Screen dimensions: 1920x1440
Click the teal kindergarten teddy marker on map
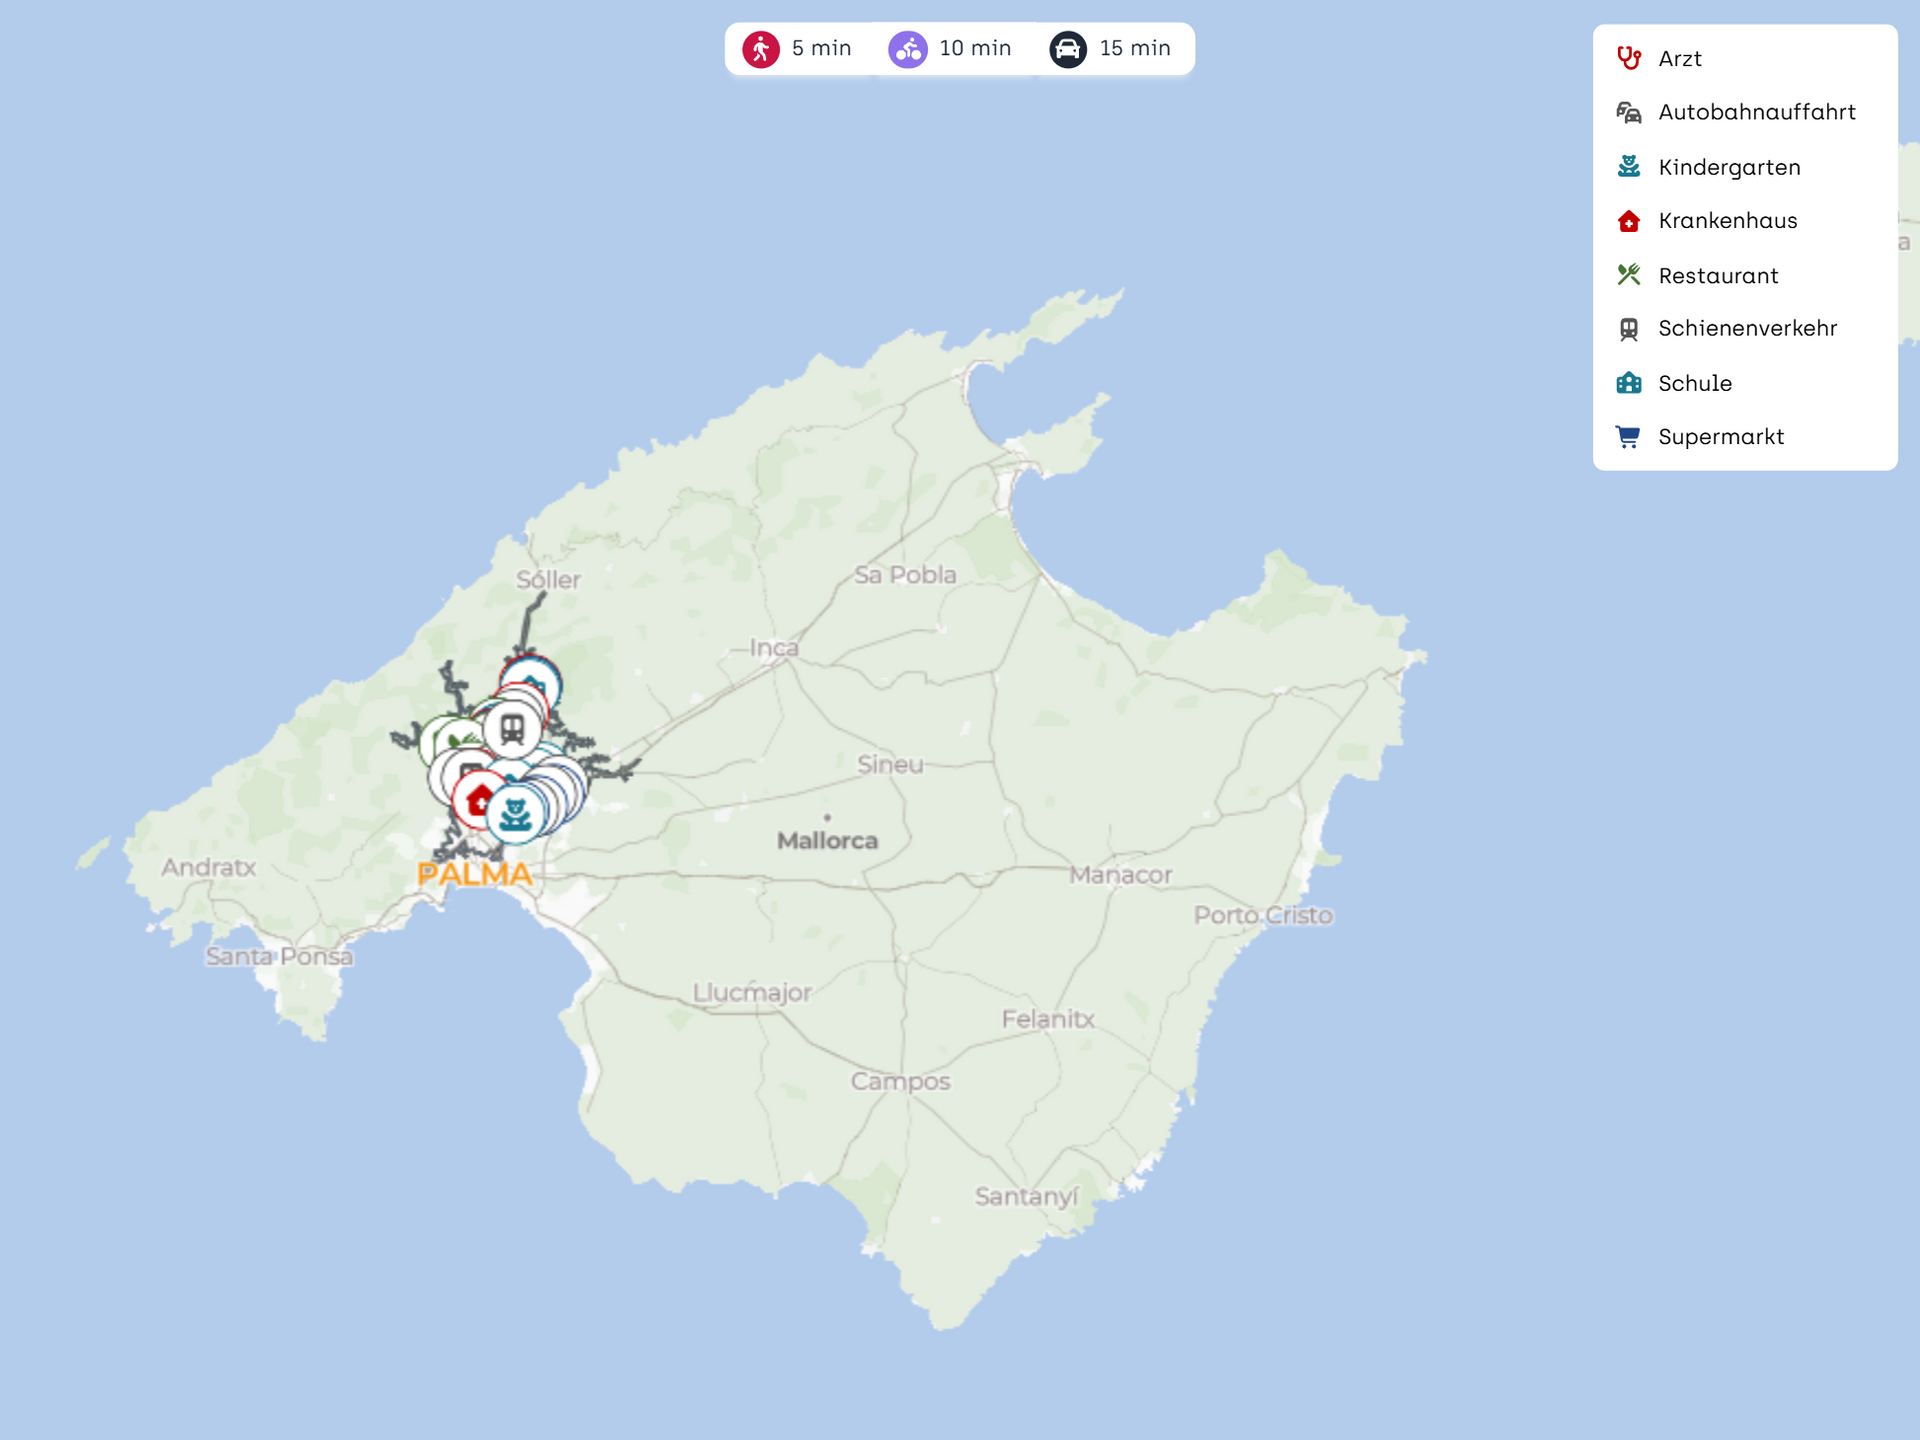point(516,814)
